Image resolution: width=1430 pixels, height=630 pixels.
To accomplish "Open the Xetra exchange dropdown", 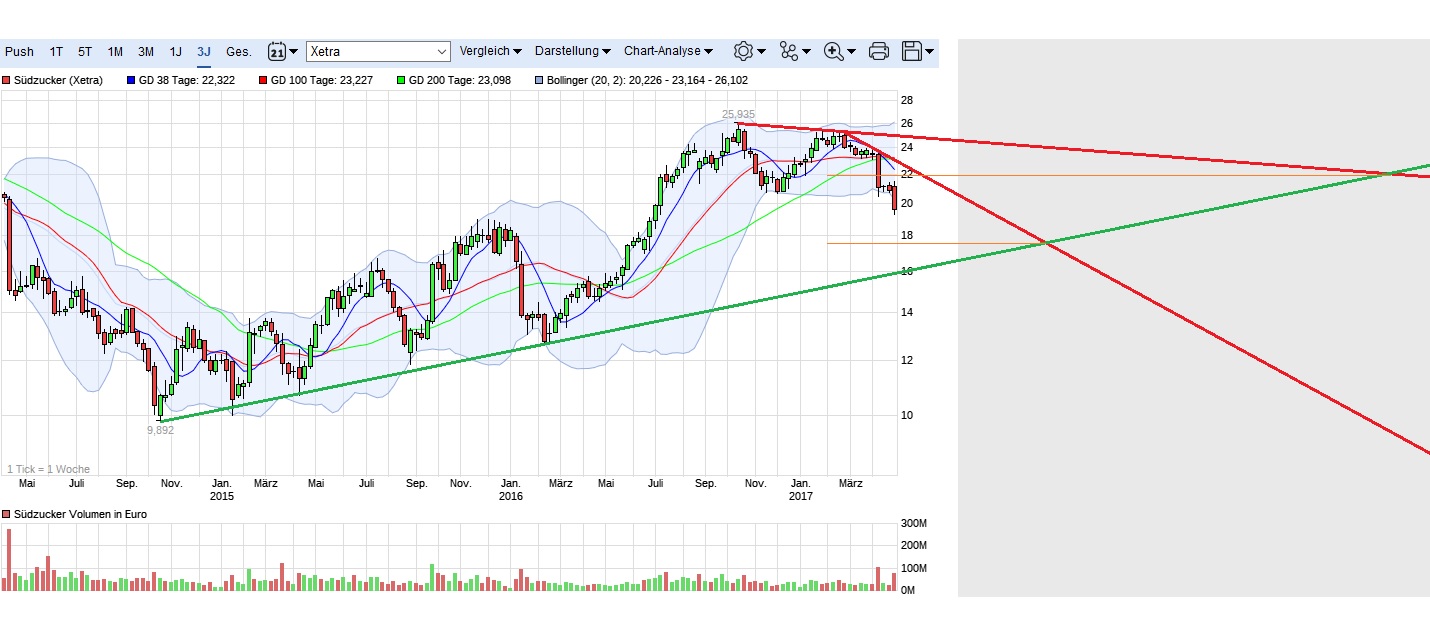I will coord(378,51).
